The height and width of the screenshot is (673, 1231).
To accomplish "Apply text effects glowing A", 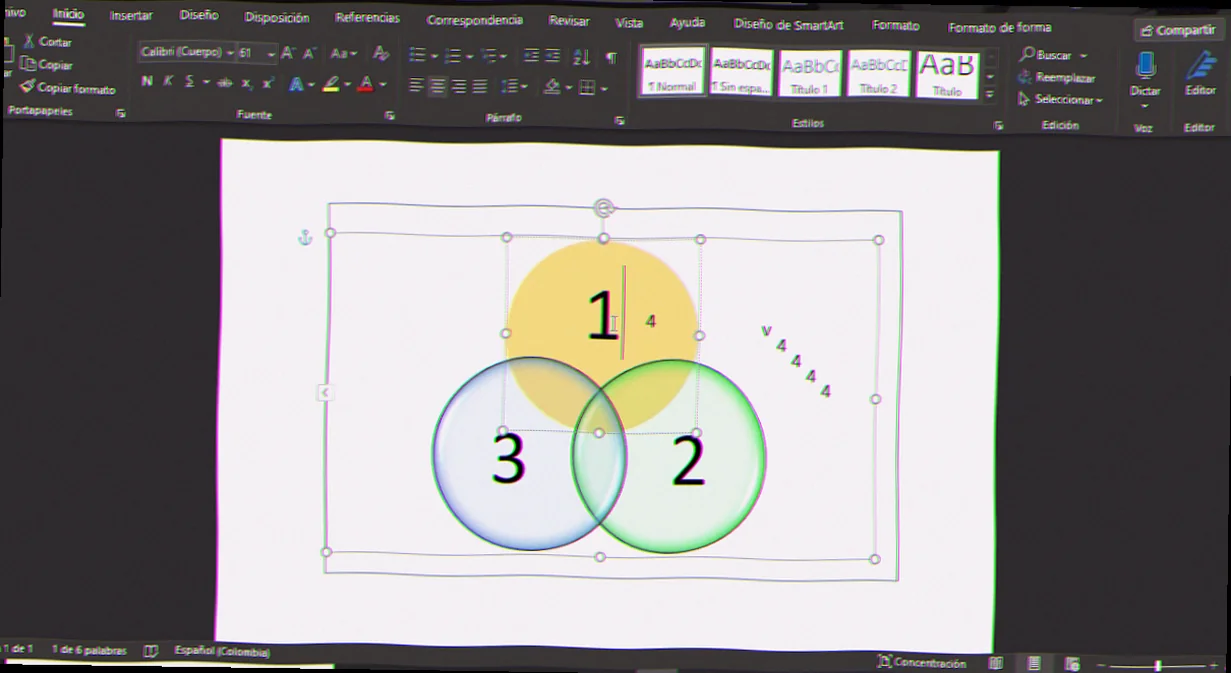I will (296, 84).
